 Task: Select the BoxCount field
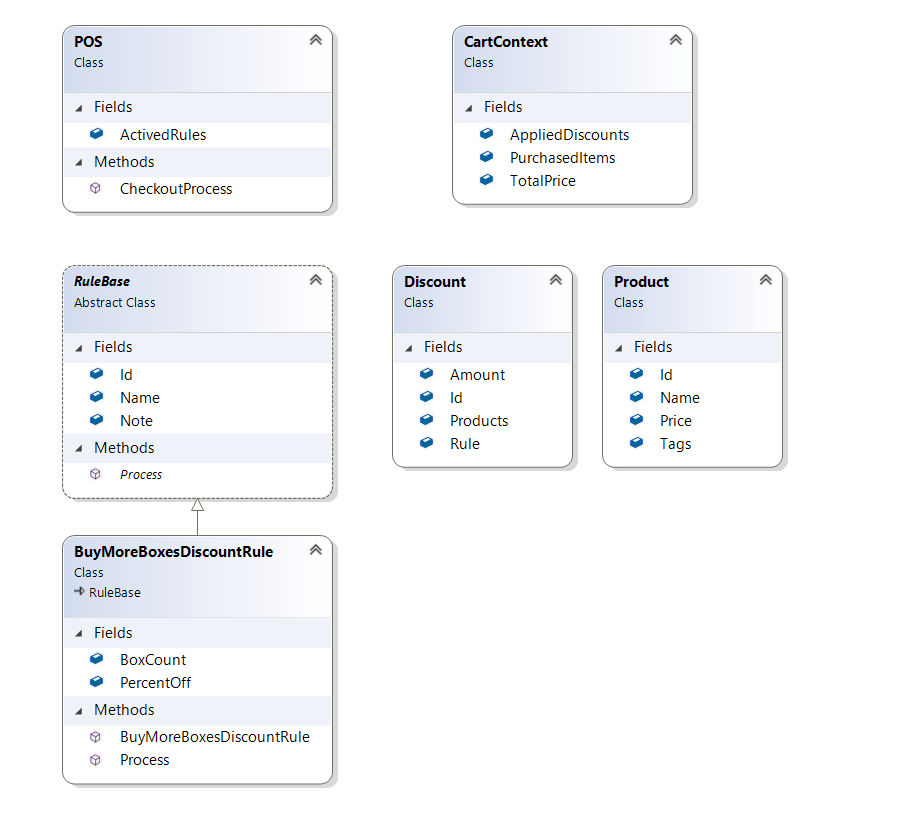tap(152, 659)
